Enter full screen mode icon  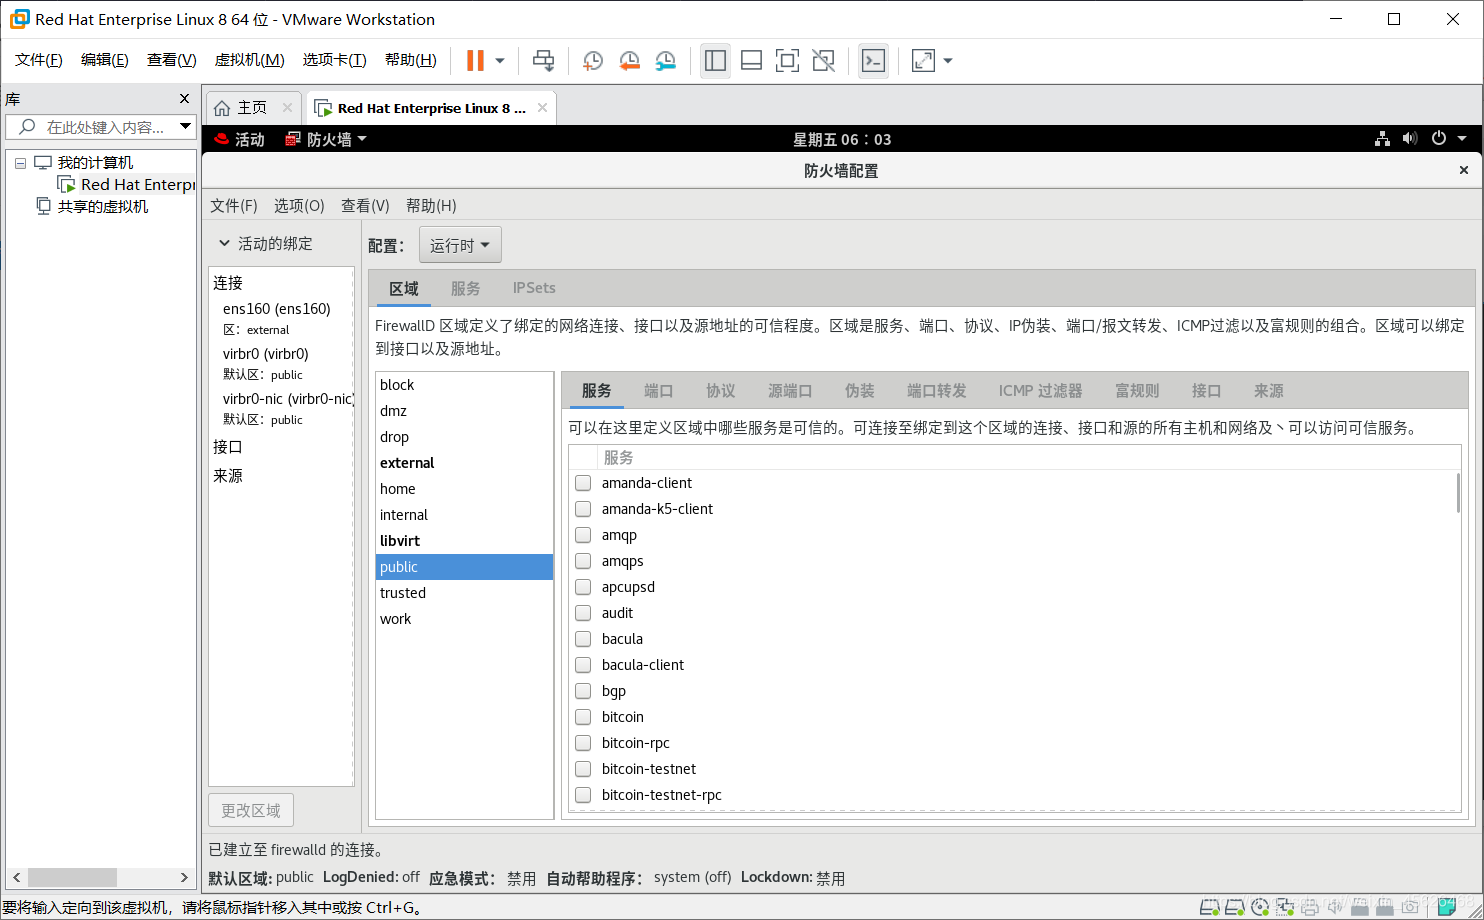[787, 61]
